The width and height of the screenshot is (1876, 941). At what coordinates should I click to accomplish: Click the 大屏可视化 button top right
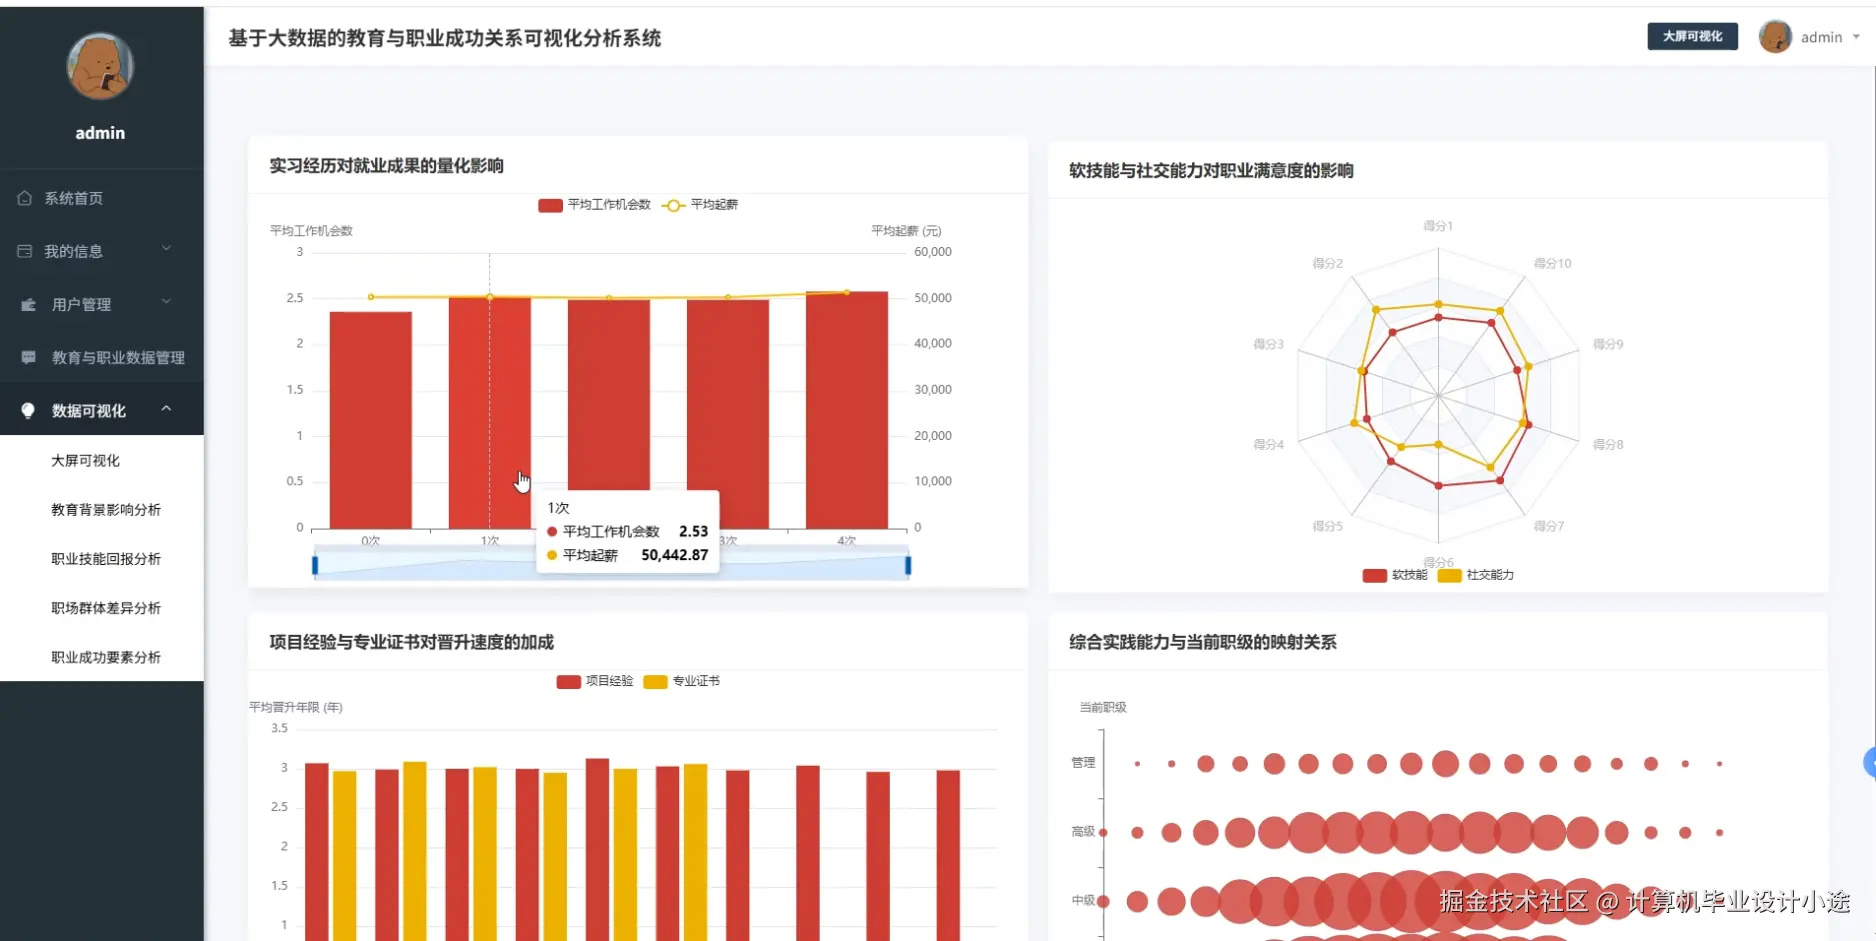pos(1692,36)
